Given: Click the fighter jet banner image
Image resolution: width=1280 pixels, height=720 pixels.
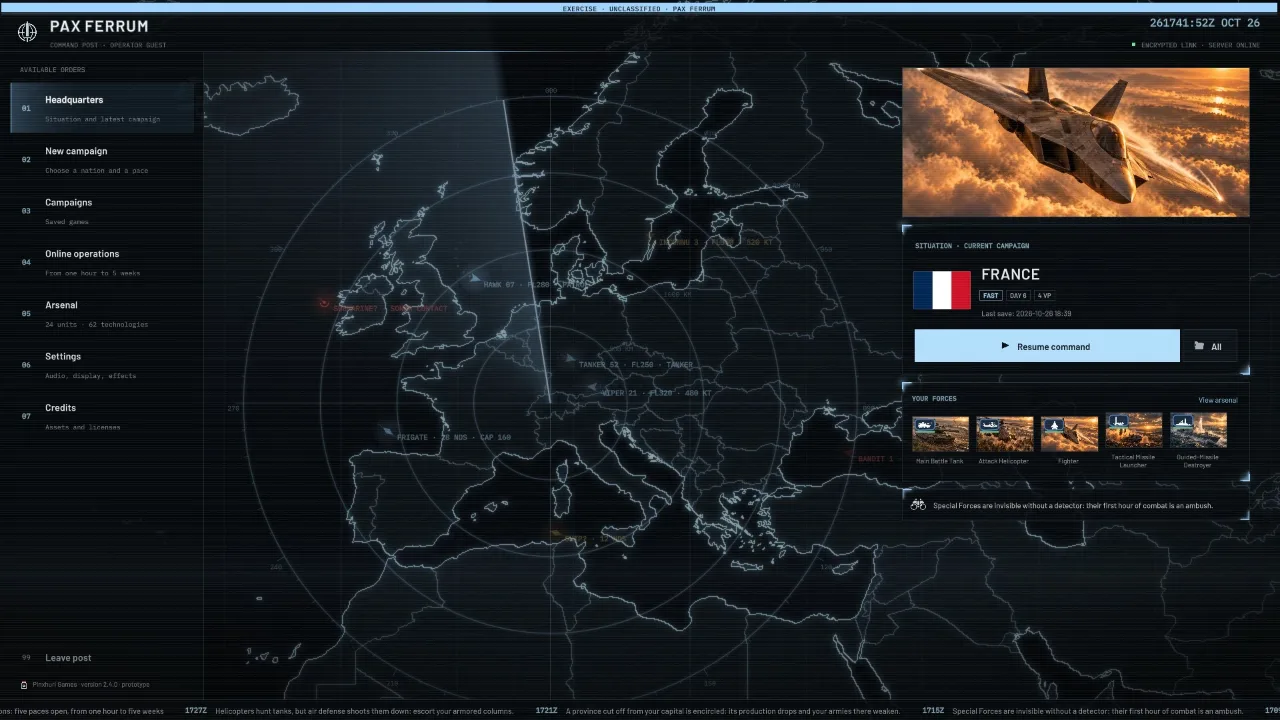Looking at the screenshot, I should (x=1076, y=142).
